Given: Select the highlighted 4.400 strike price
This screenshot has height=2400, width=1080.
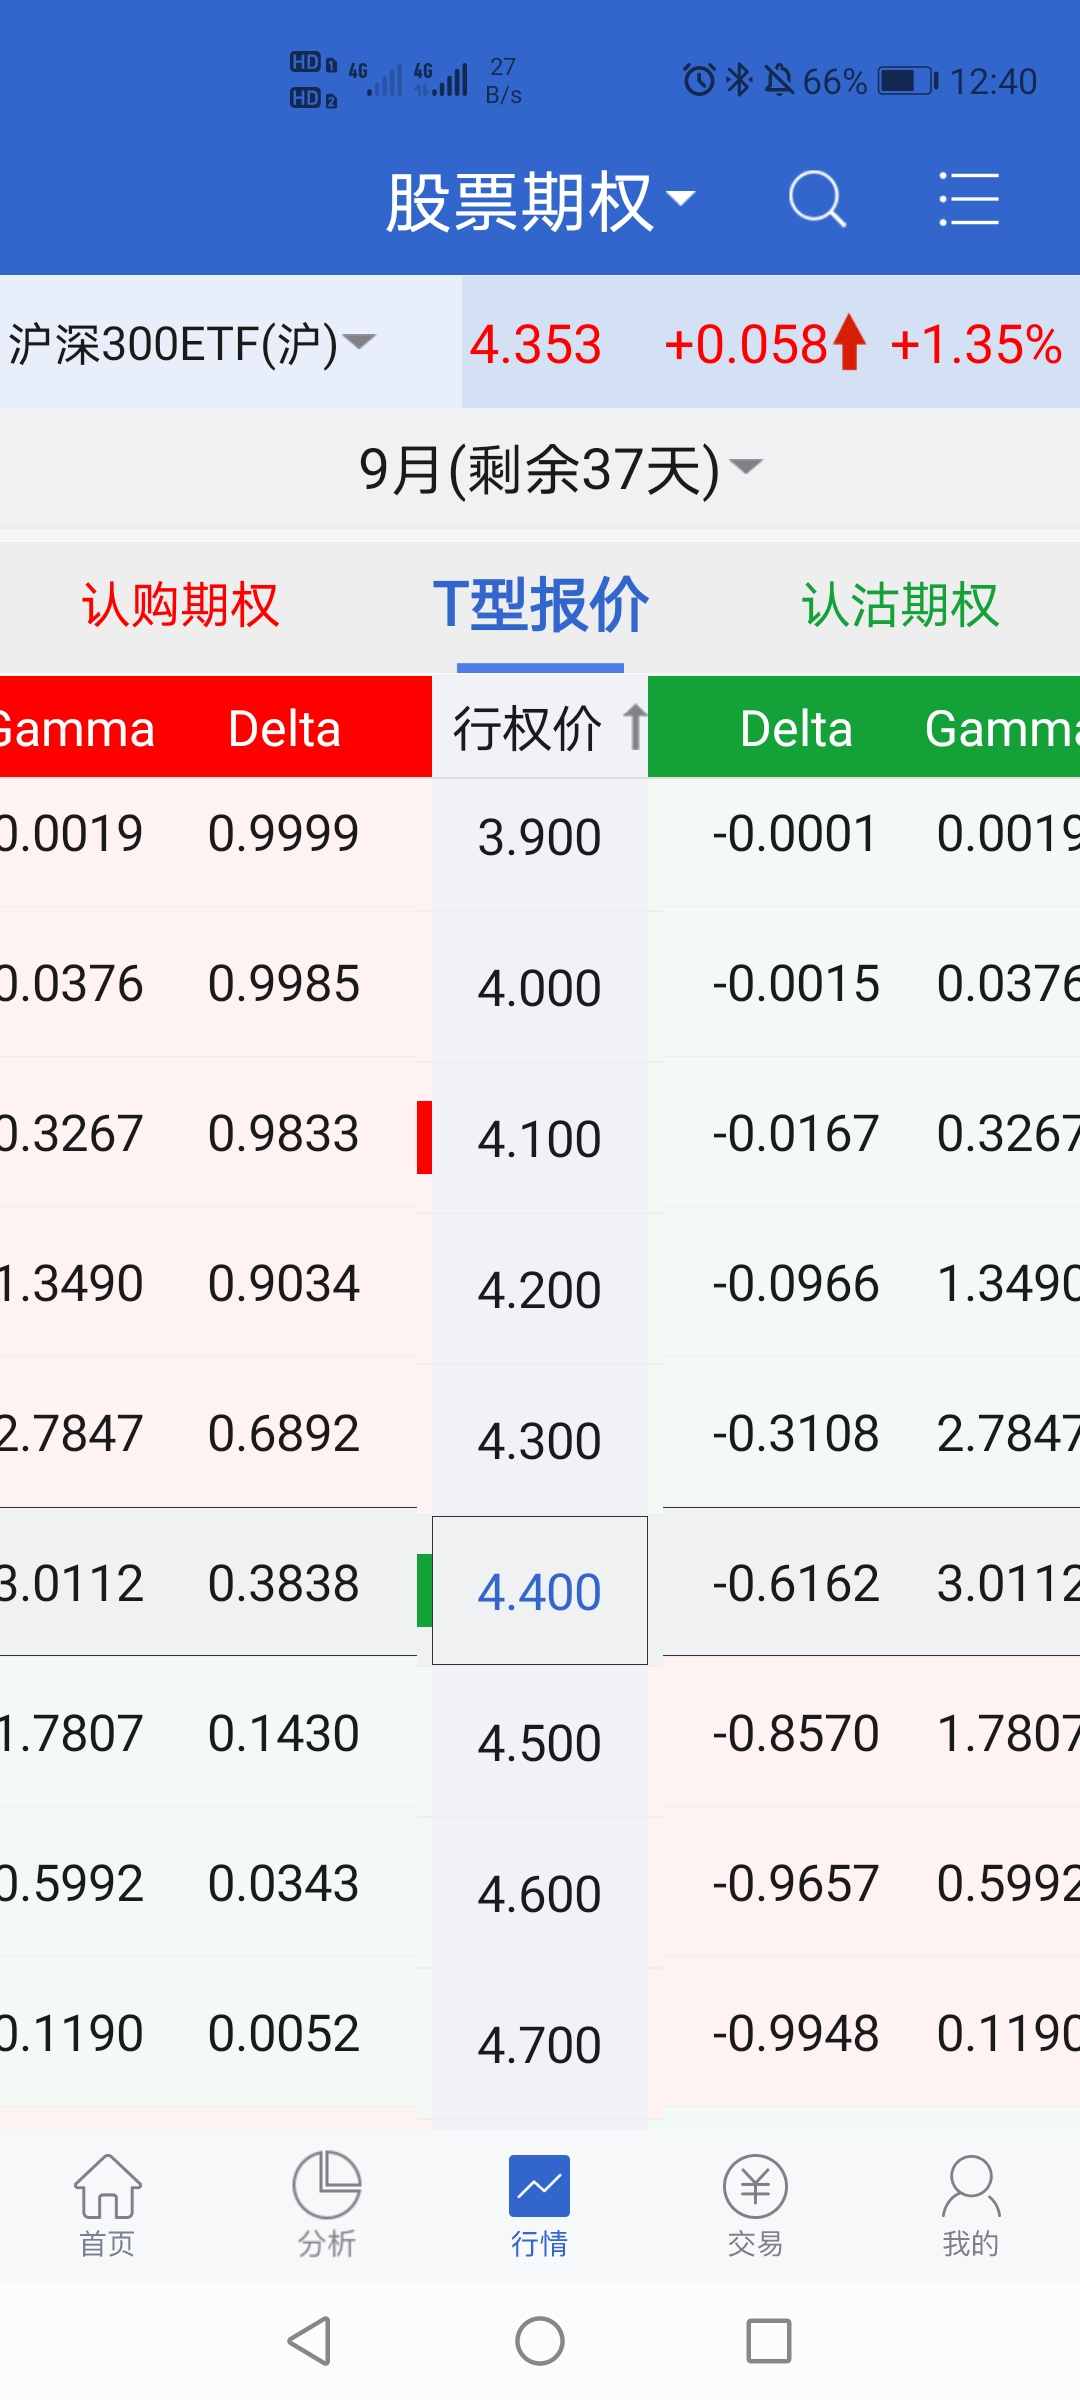Looking at the screenshot, I should (x=539, y=1591).
